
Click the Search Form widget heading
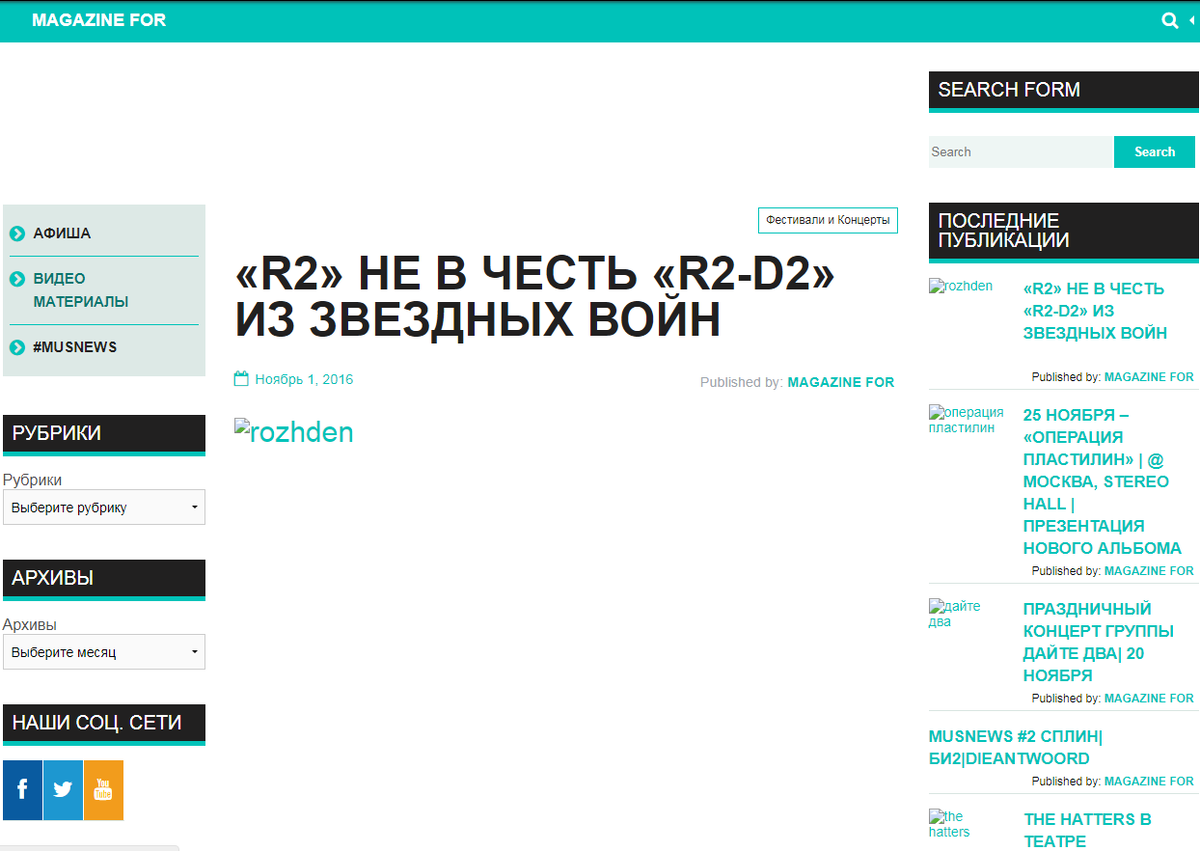click(x=1064, y=90)
